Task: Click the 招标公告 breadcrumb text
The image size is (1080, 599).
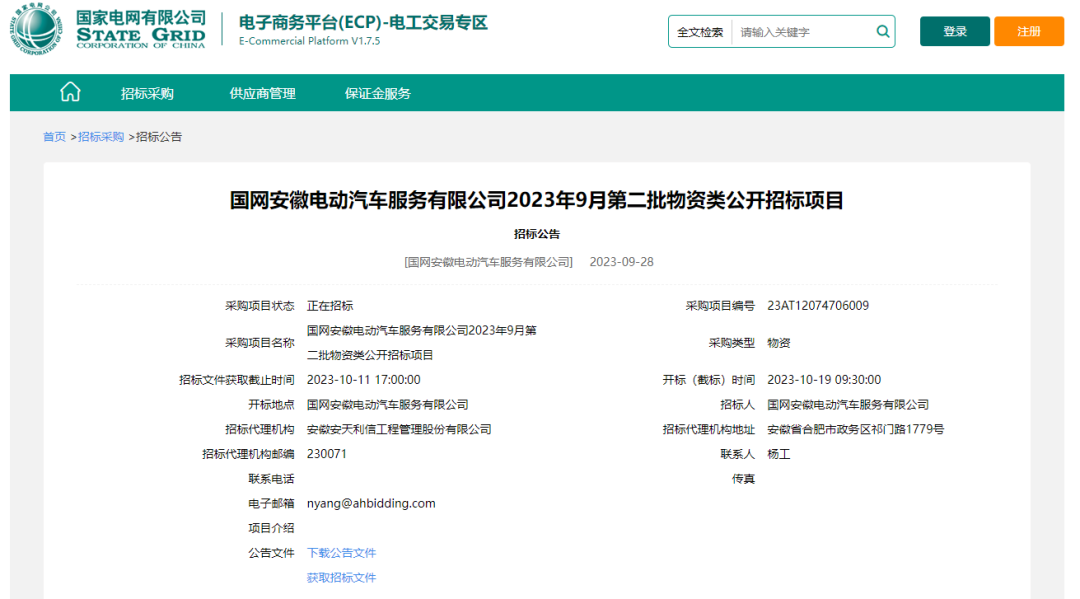Action: coord(159,137)
